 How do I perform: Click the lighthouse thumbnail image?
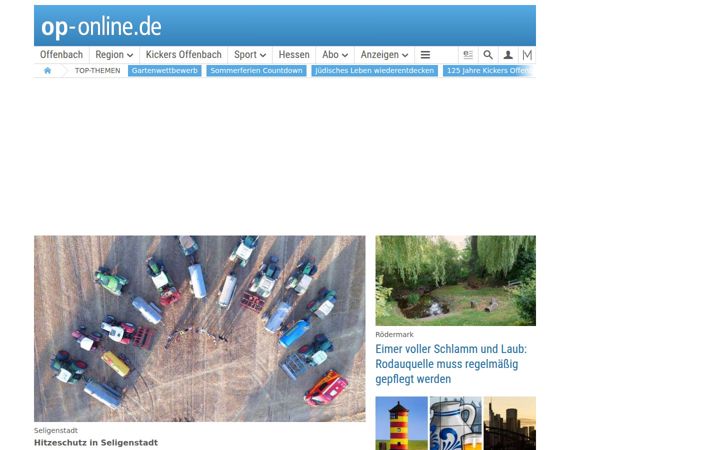pos(401,423)
